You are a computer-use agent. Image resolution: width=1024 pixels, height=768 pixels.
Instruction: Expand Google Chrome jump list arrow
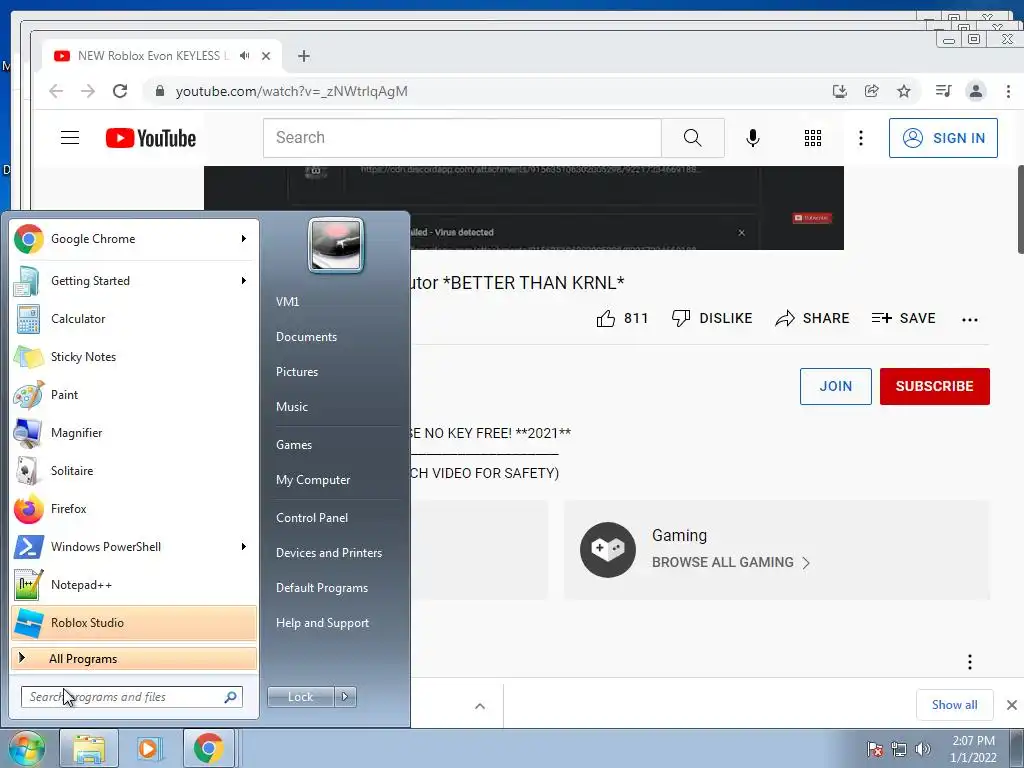[244, 239]
